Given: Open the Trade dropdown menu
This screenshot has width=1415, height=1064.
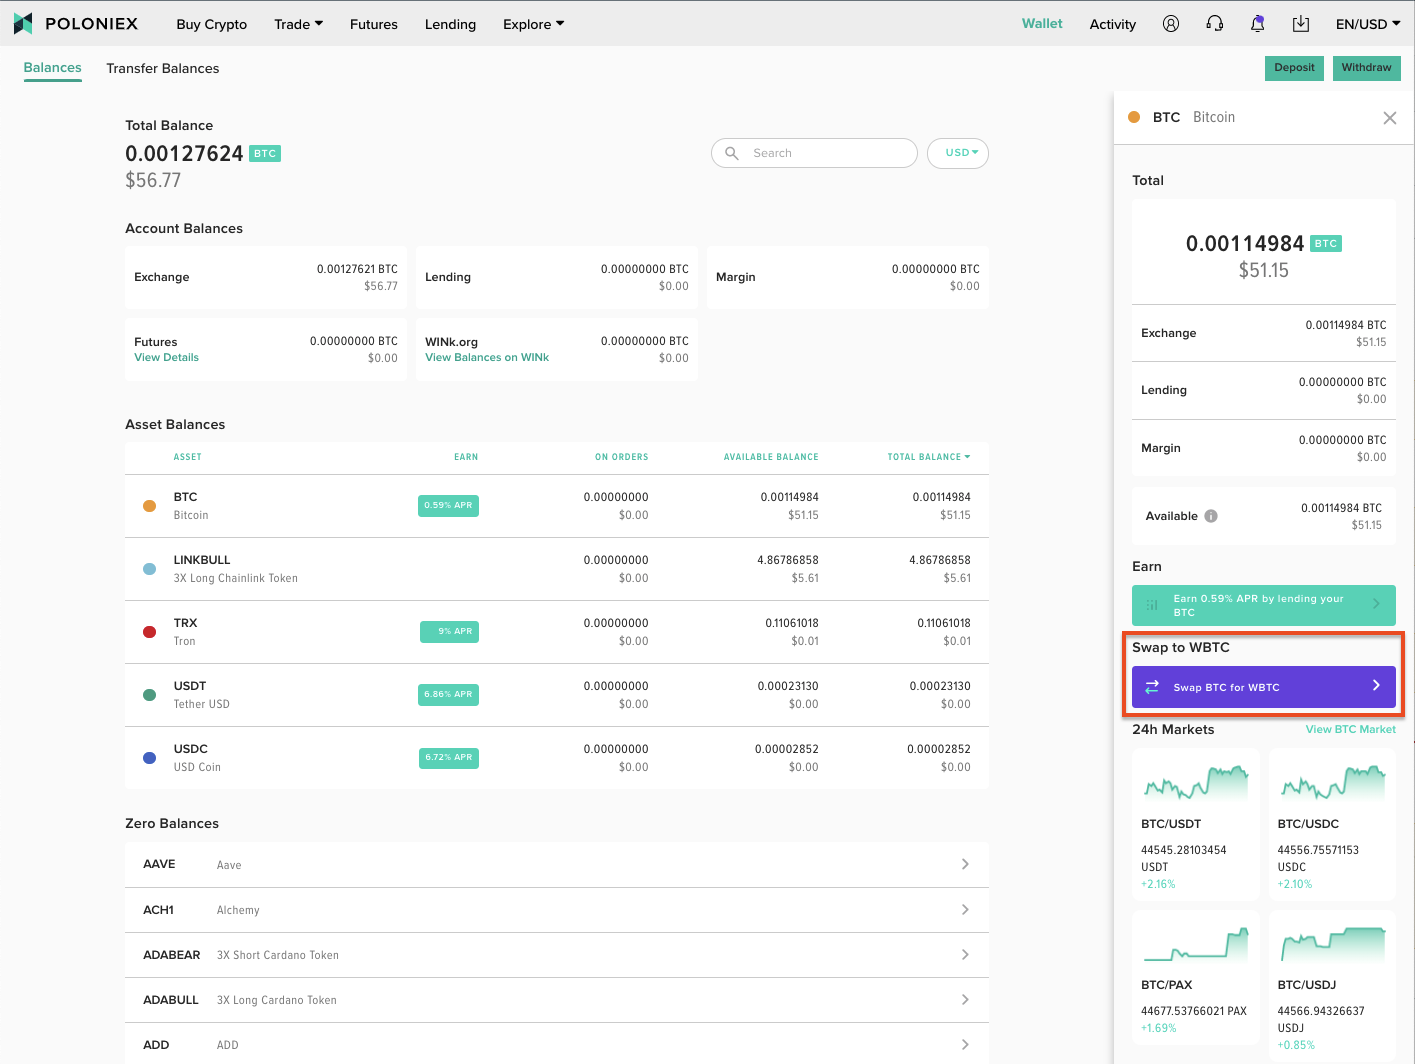Looking at the screenshot, I should [298, 24].
